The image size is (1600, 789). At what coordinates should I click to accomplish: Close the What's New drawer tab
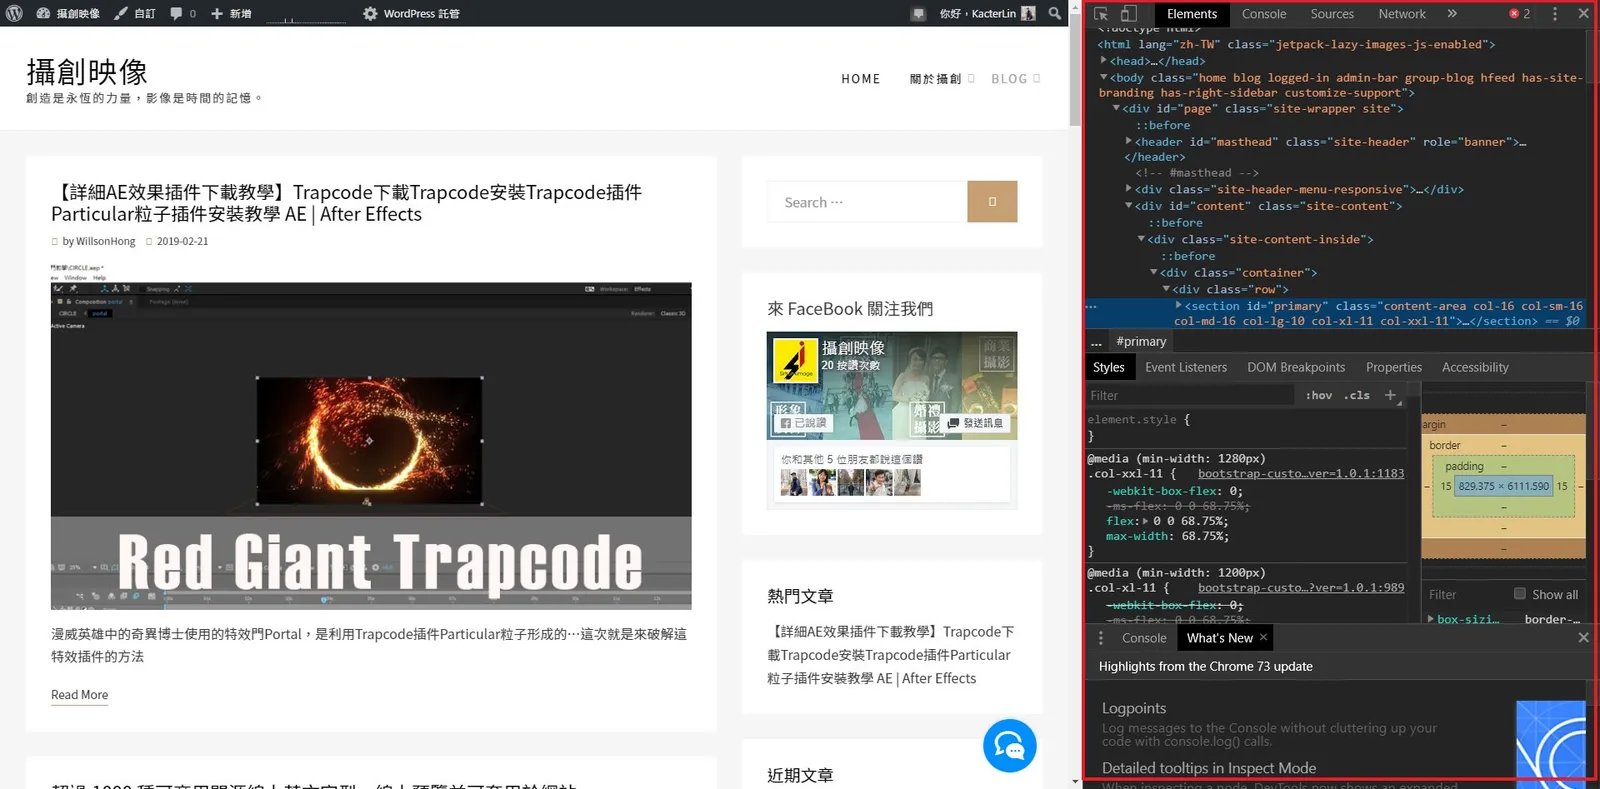click(x=1263, y=637)
